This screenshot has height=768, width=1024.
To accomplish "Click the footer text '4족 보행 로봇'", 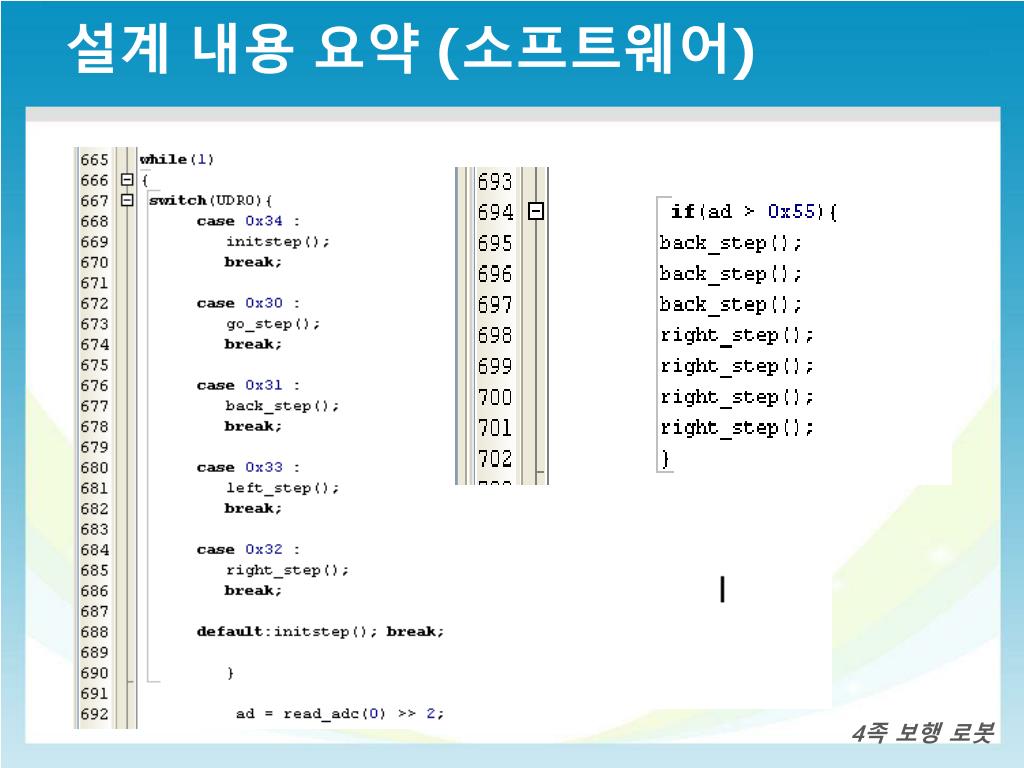I will (x=923, y=733).
